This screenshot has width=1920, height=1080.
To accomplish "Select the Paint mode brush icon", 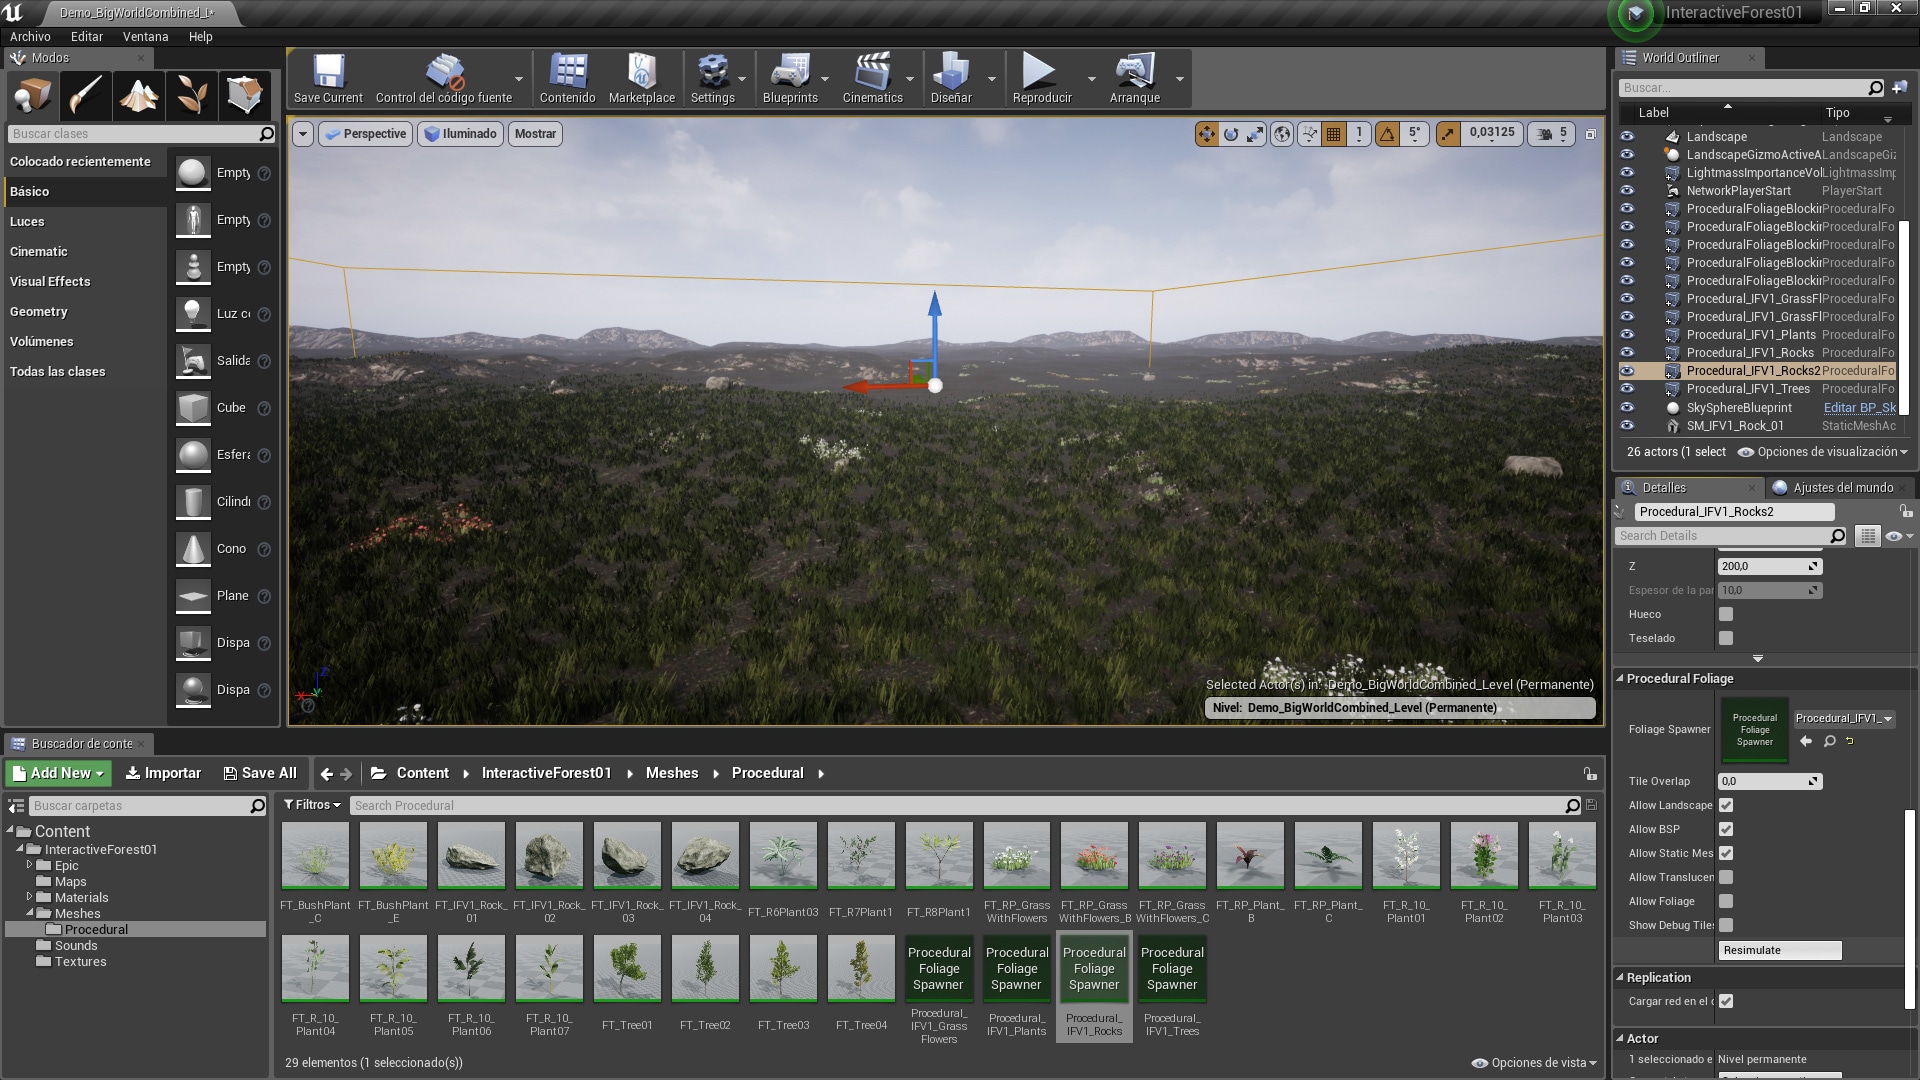I will [85, 96].
